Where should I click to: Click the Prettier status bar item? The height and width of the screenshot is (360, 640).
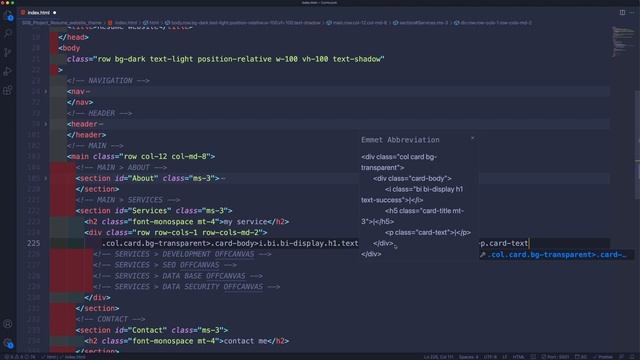tap(603, 357)
